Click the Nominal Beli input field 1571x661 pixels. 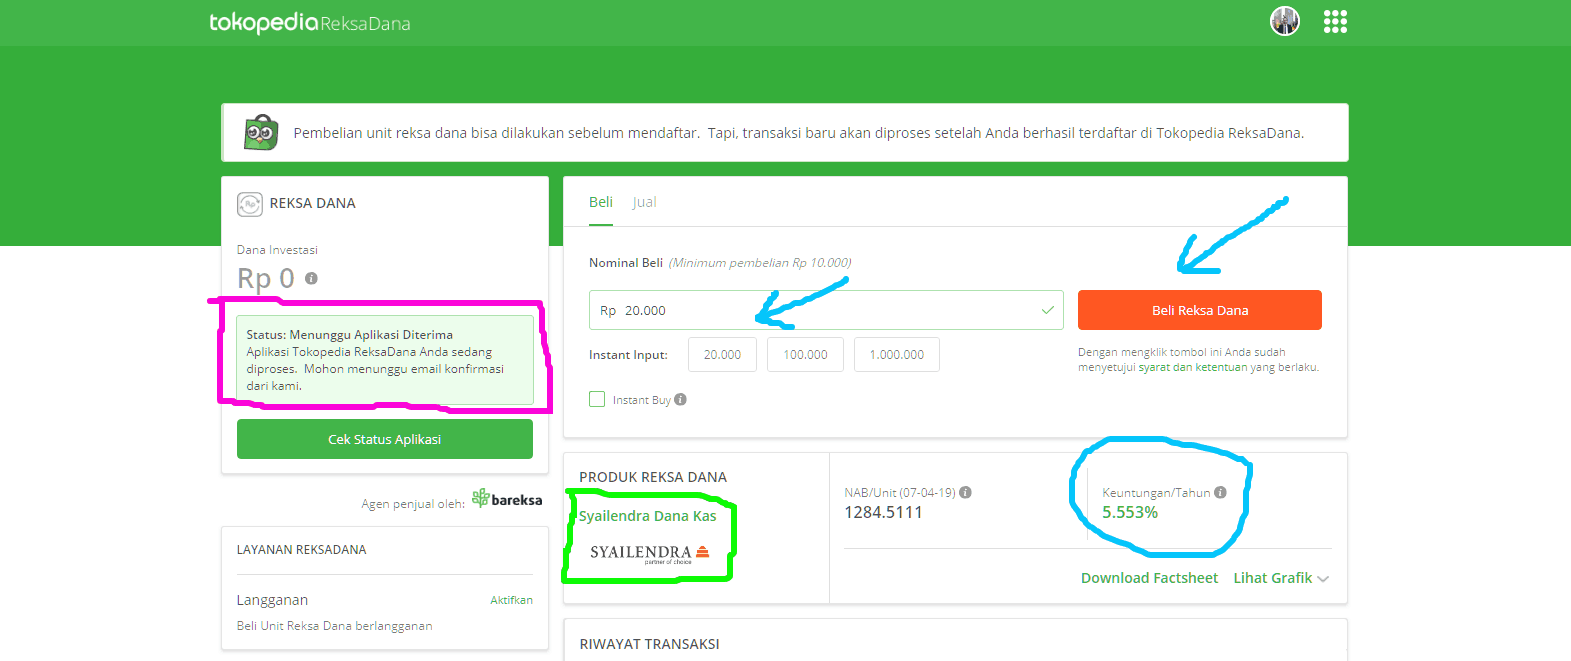pos(826,310)
